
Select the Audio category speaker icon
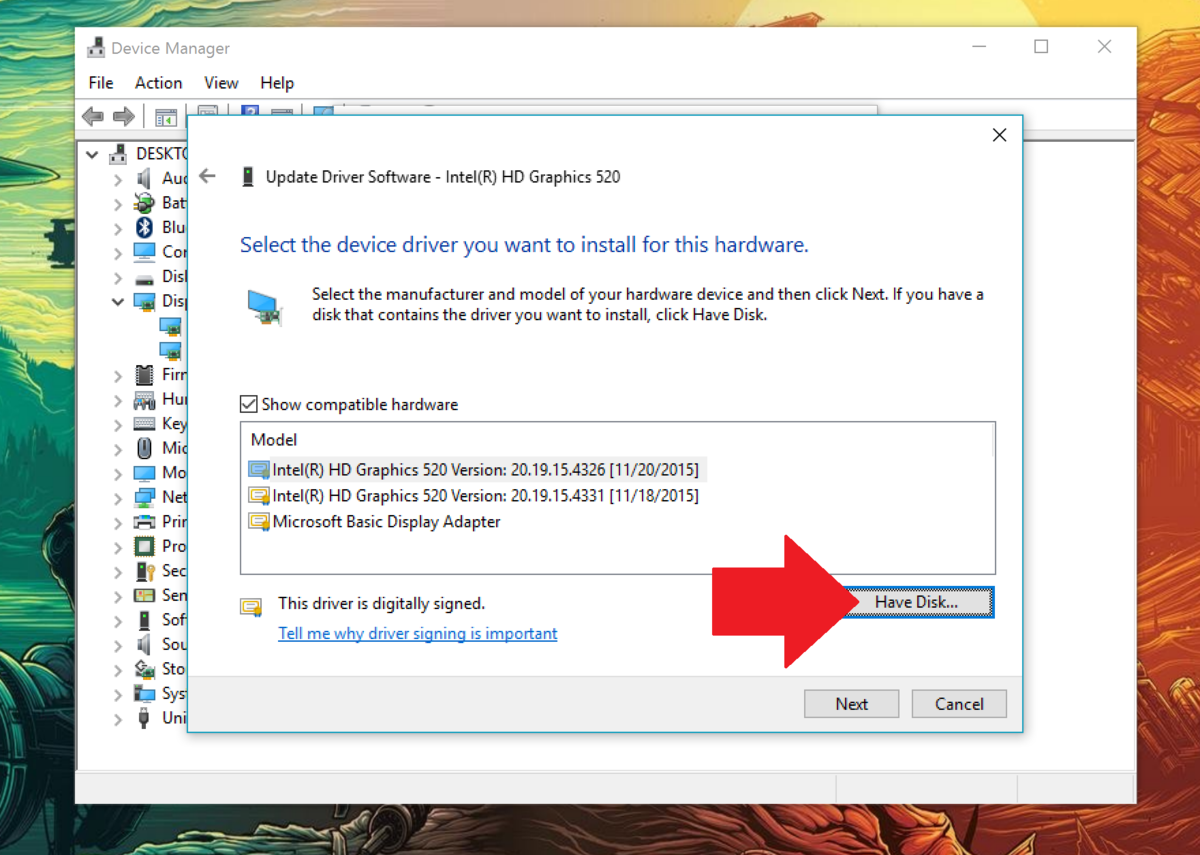pos(145,178)
